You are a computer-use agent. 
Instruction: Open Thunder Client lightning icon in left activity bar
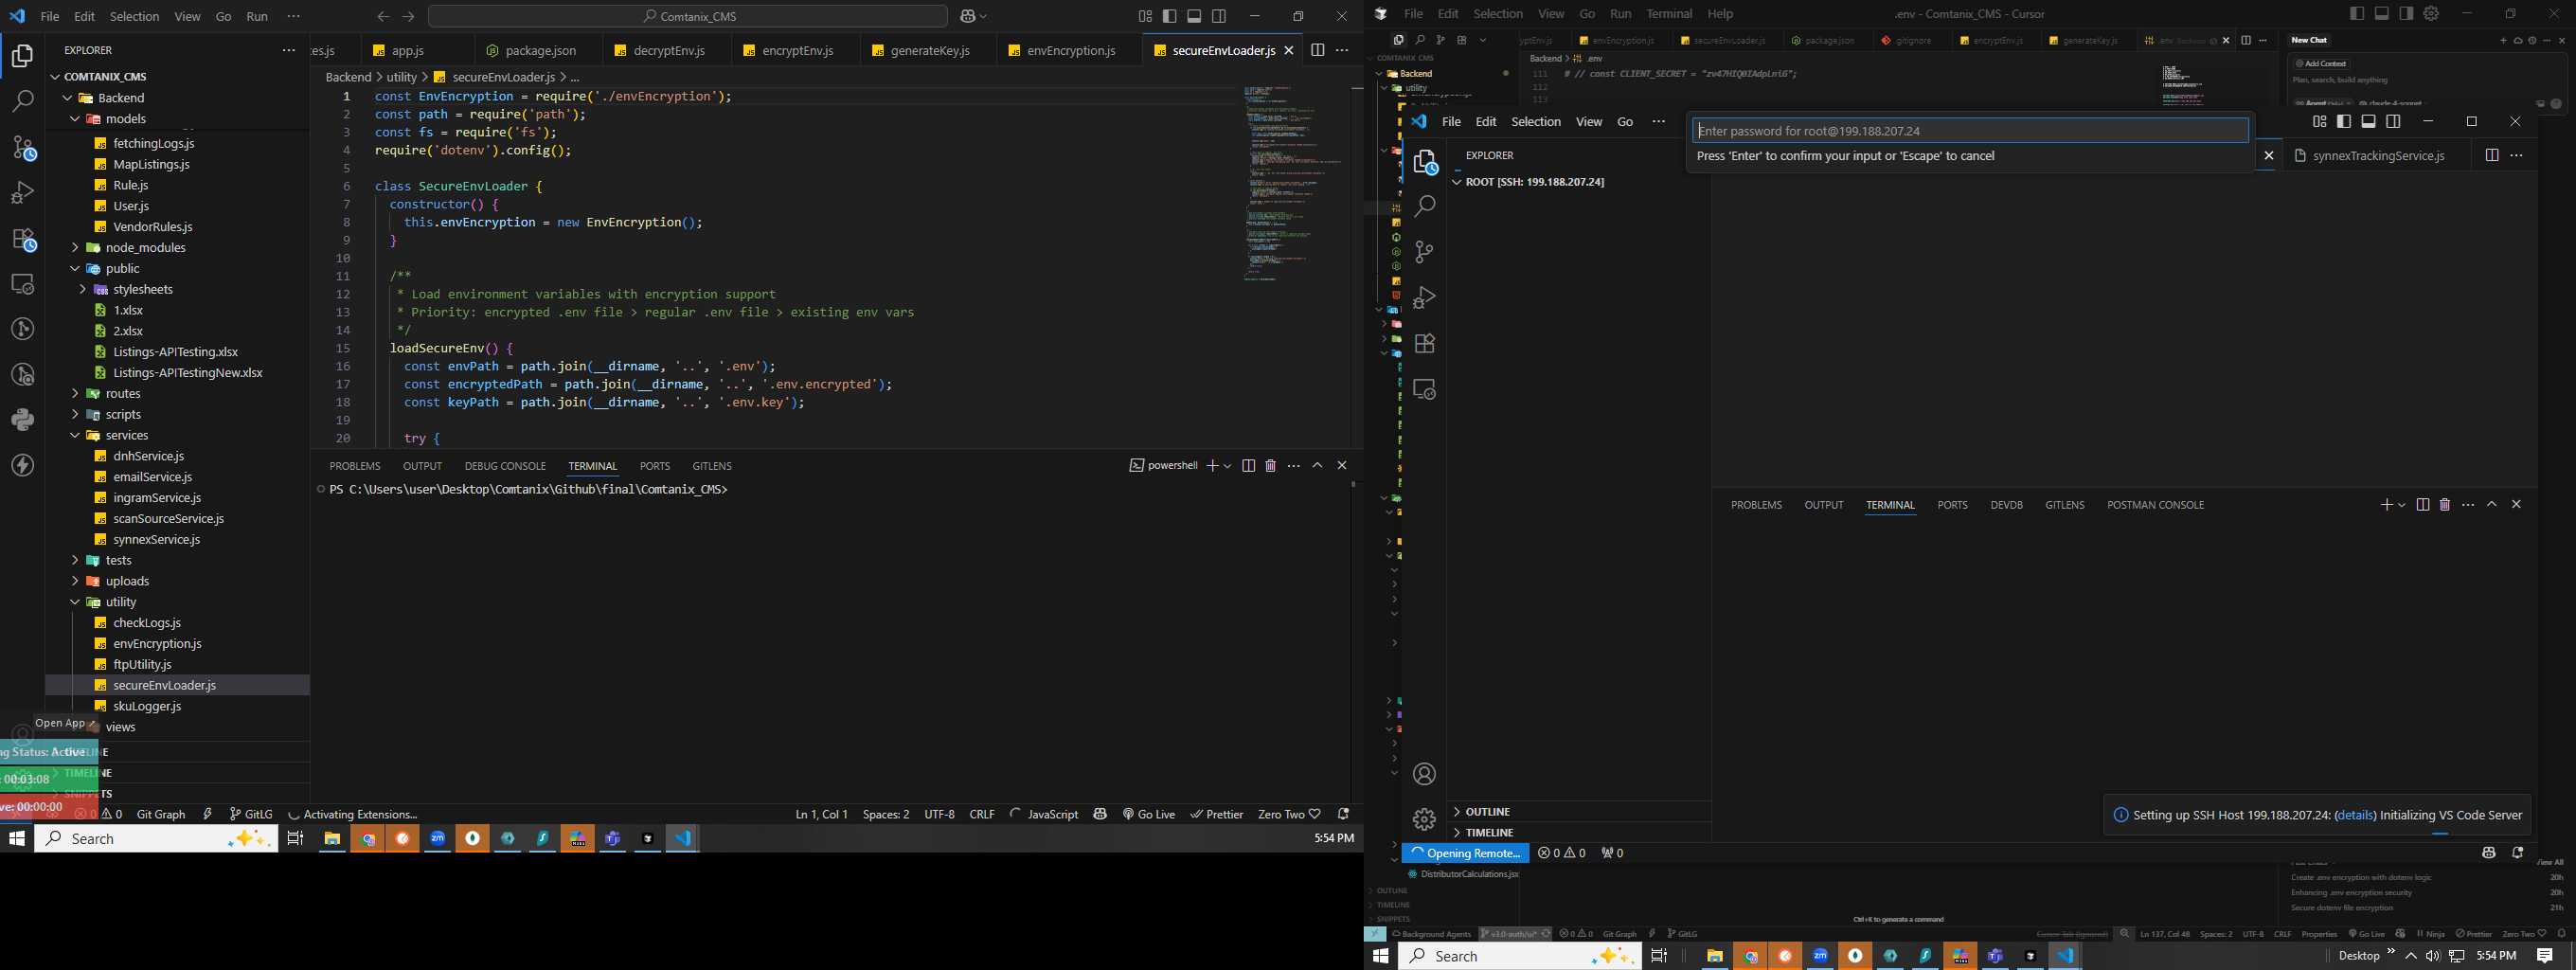point(22,465)
